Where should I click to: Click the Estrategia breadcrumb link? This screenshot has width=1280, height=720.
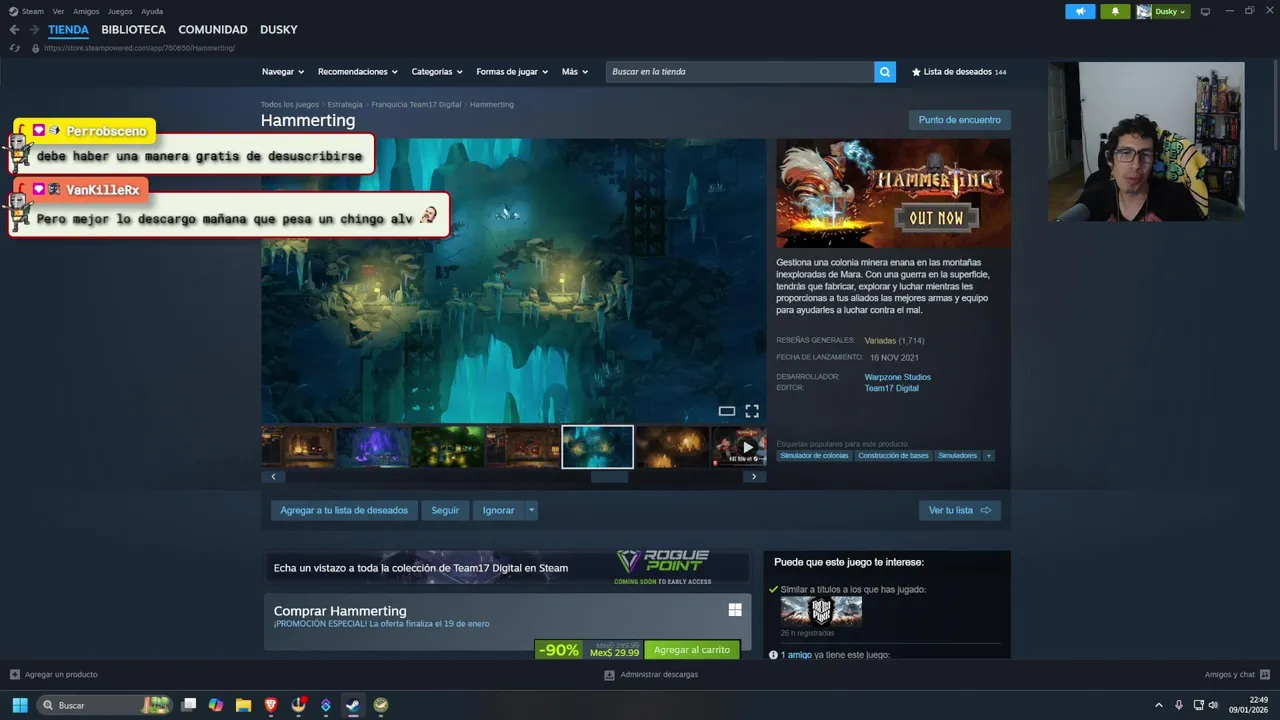click(345, 104)
